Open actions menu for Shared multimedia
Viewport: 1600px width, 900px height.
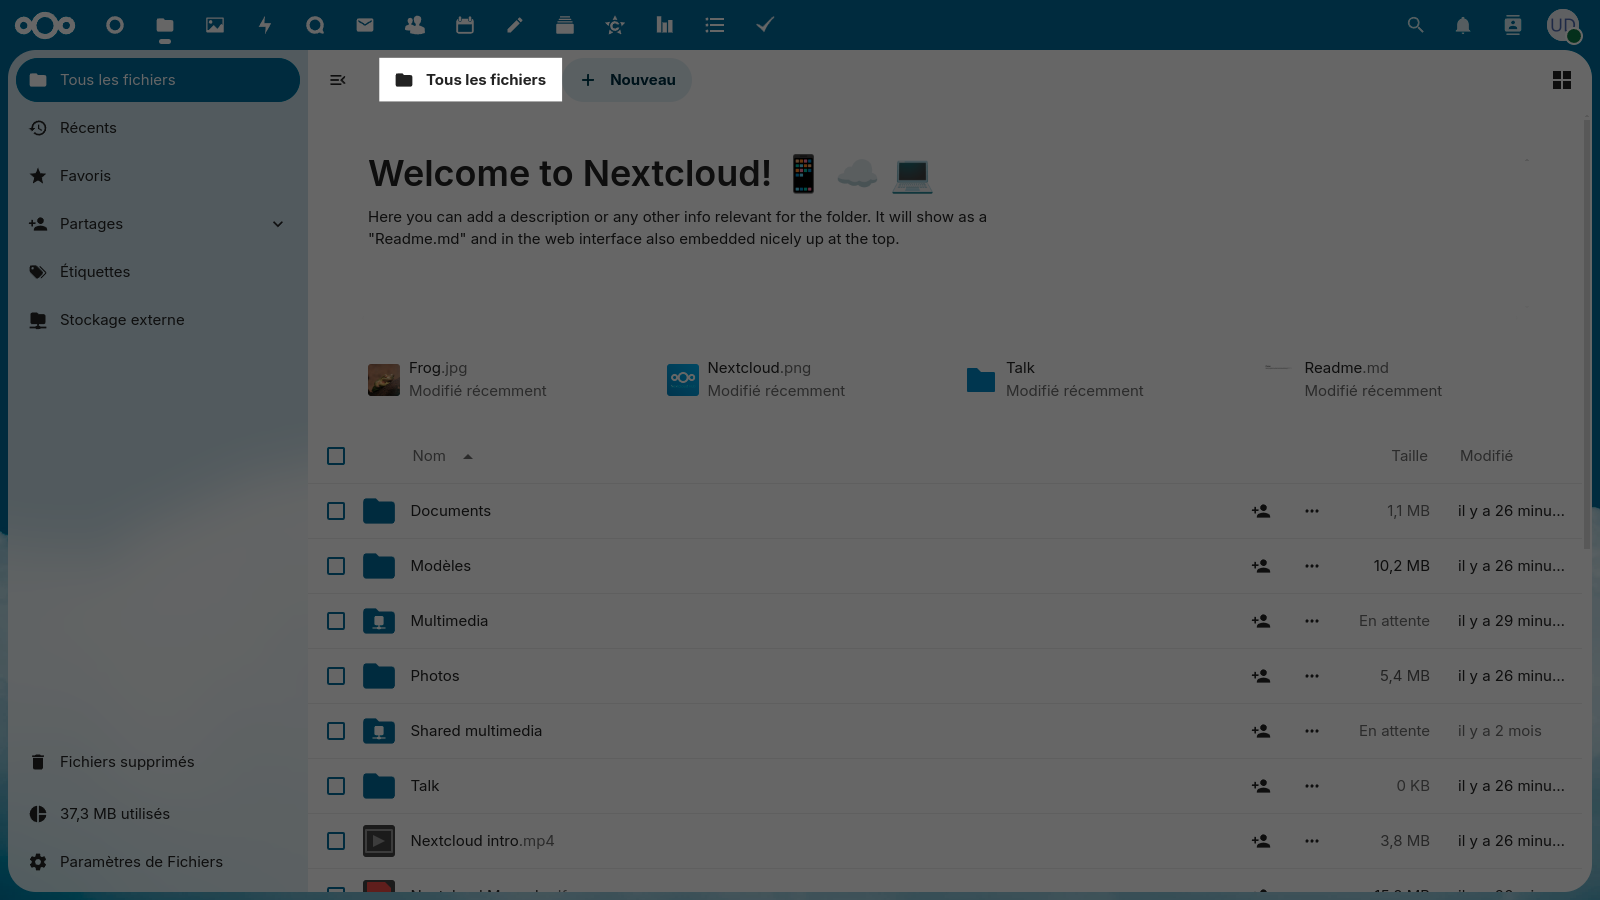1312,731
